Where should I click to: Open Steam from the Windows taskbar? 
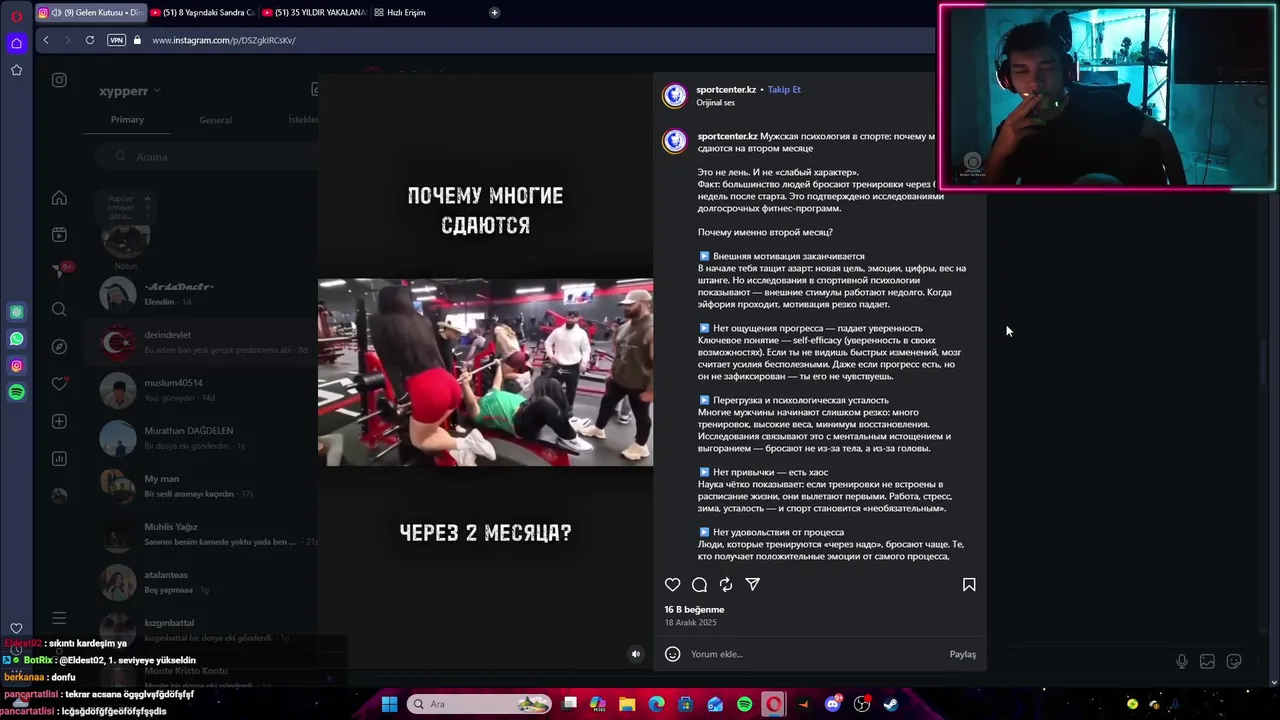(891, 704)
